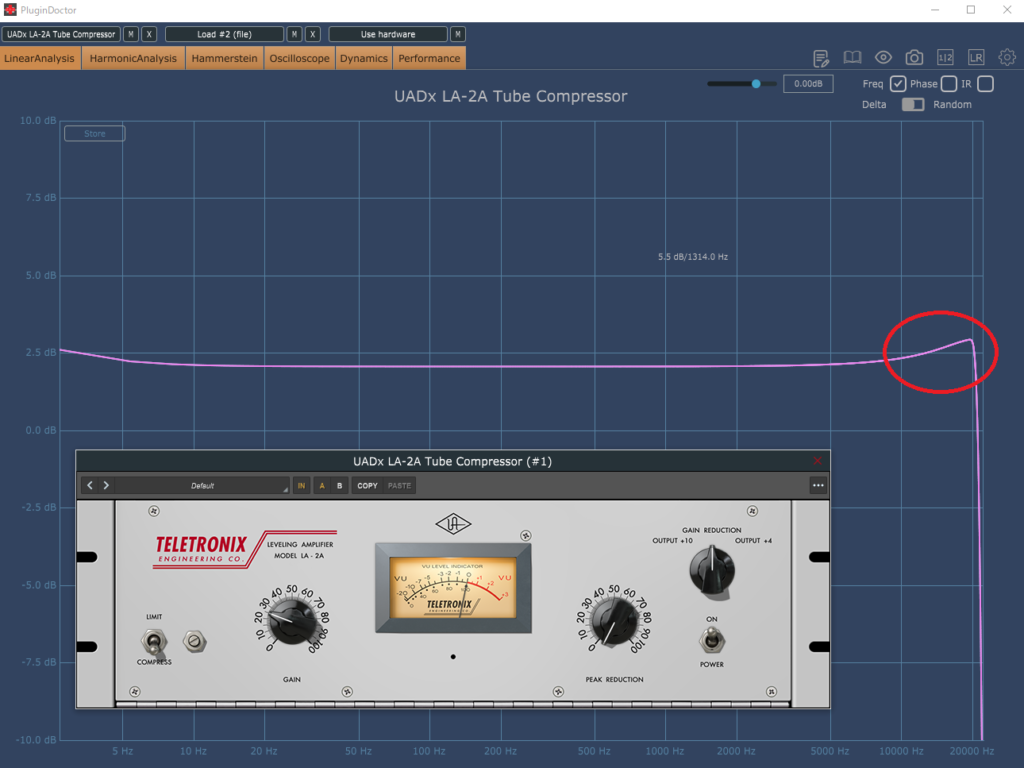Take a screenshot with the camera icon
The width and height of the screenshot is (1024, 768).
913,58
